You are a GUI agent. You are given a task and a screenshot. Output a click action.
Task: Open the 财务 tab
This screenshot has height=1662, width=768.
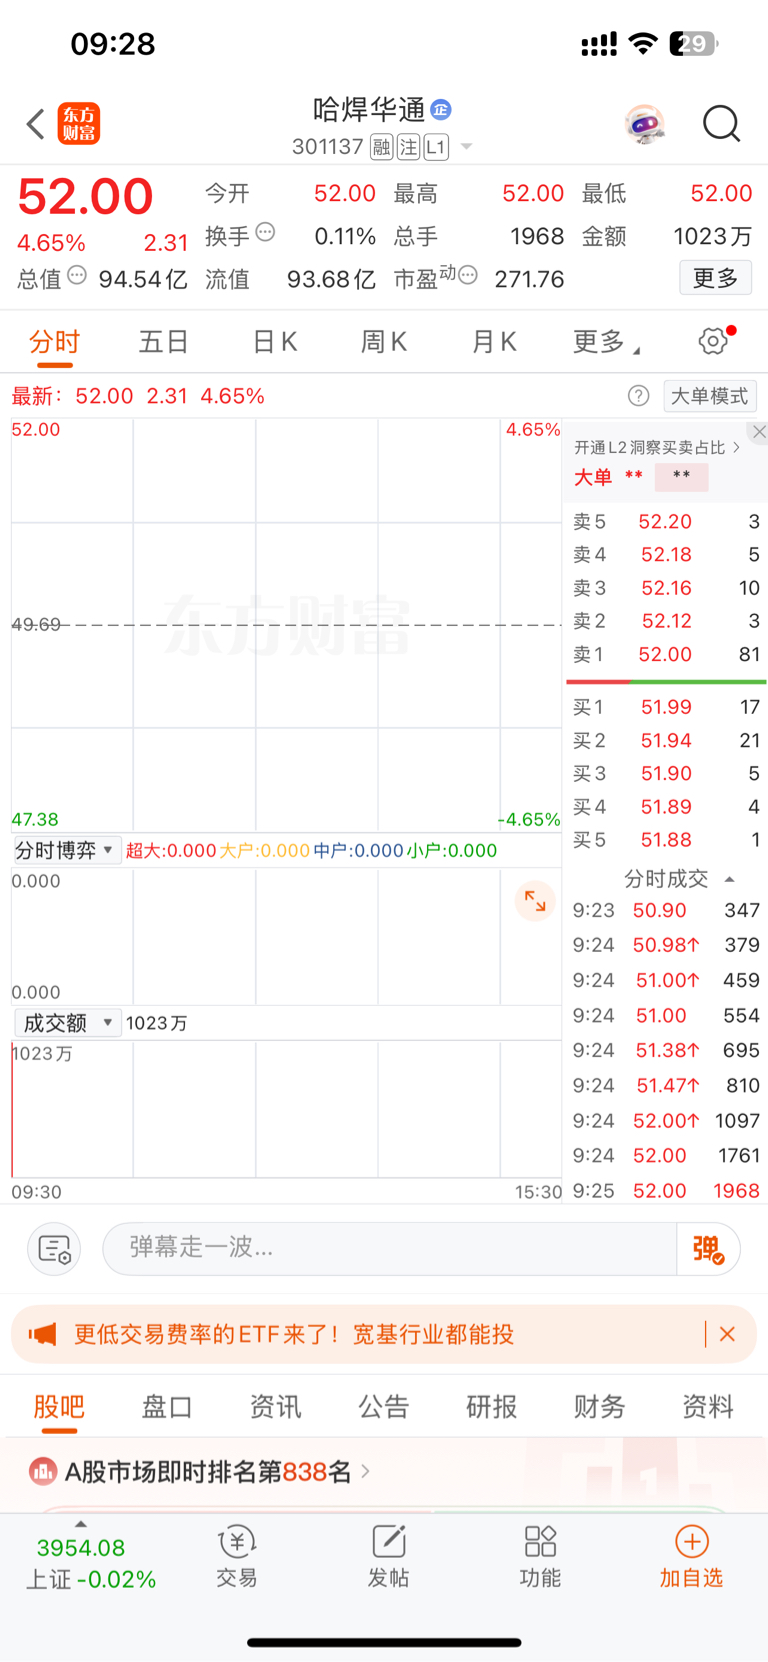coord(600,1407)
